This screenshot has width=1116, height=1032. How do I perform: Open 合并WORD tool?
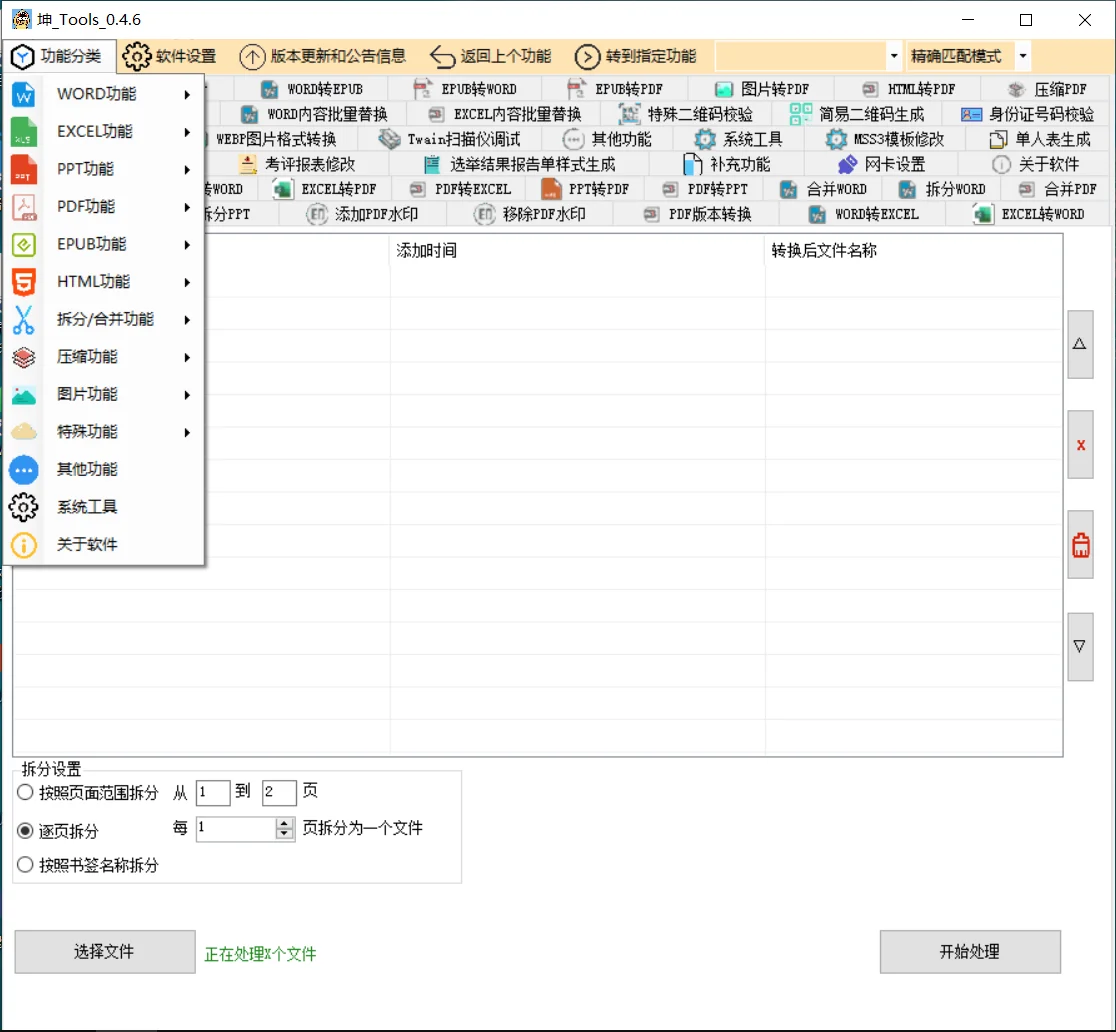[823, 189]
